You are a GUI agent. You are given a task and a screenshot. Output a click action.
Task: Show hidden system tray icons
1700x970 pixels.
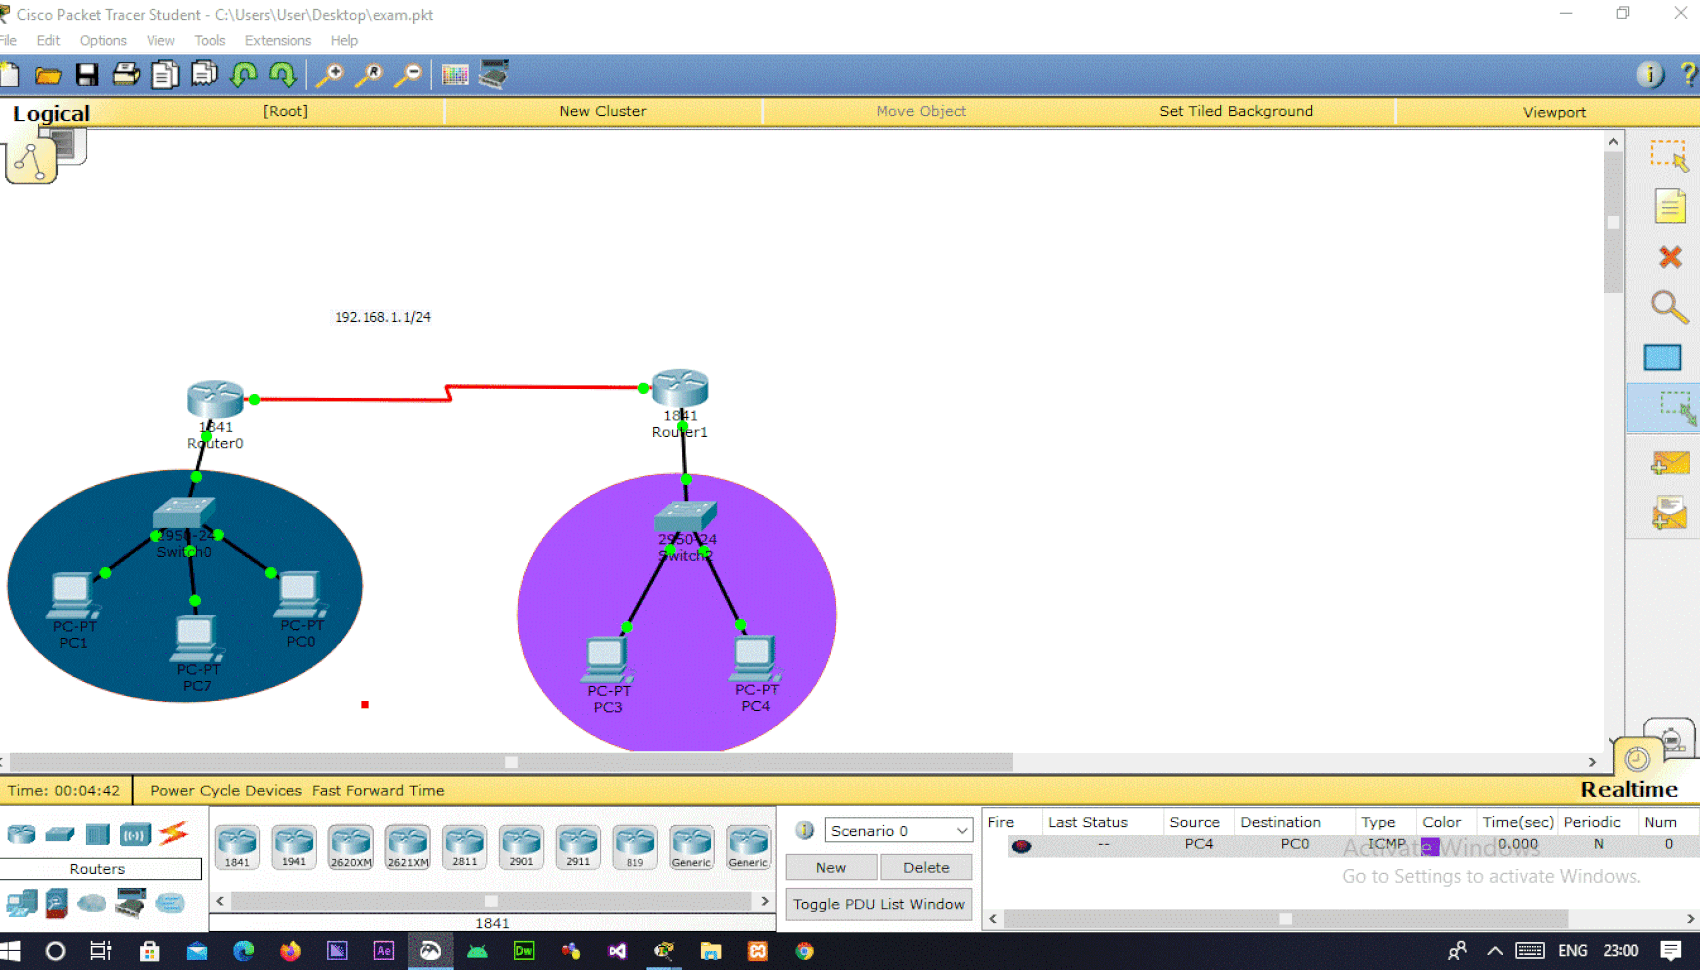(1494, 950)
